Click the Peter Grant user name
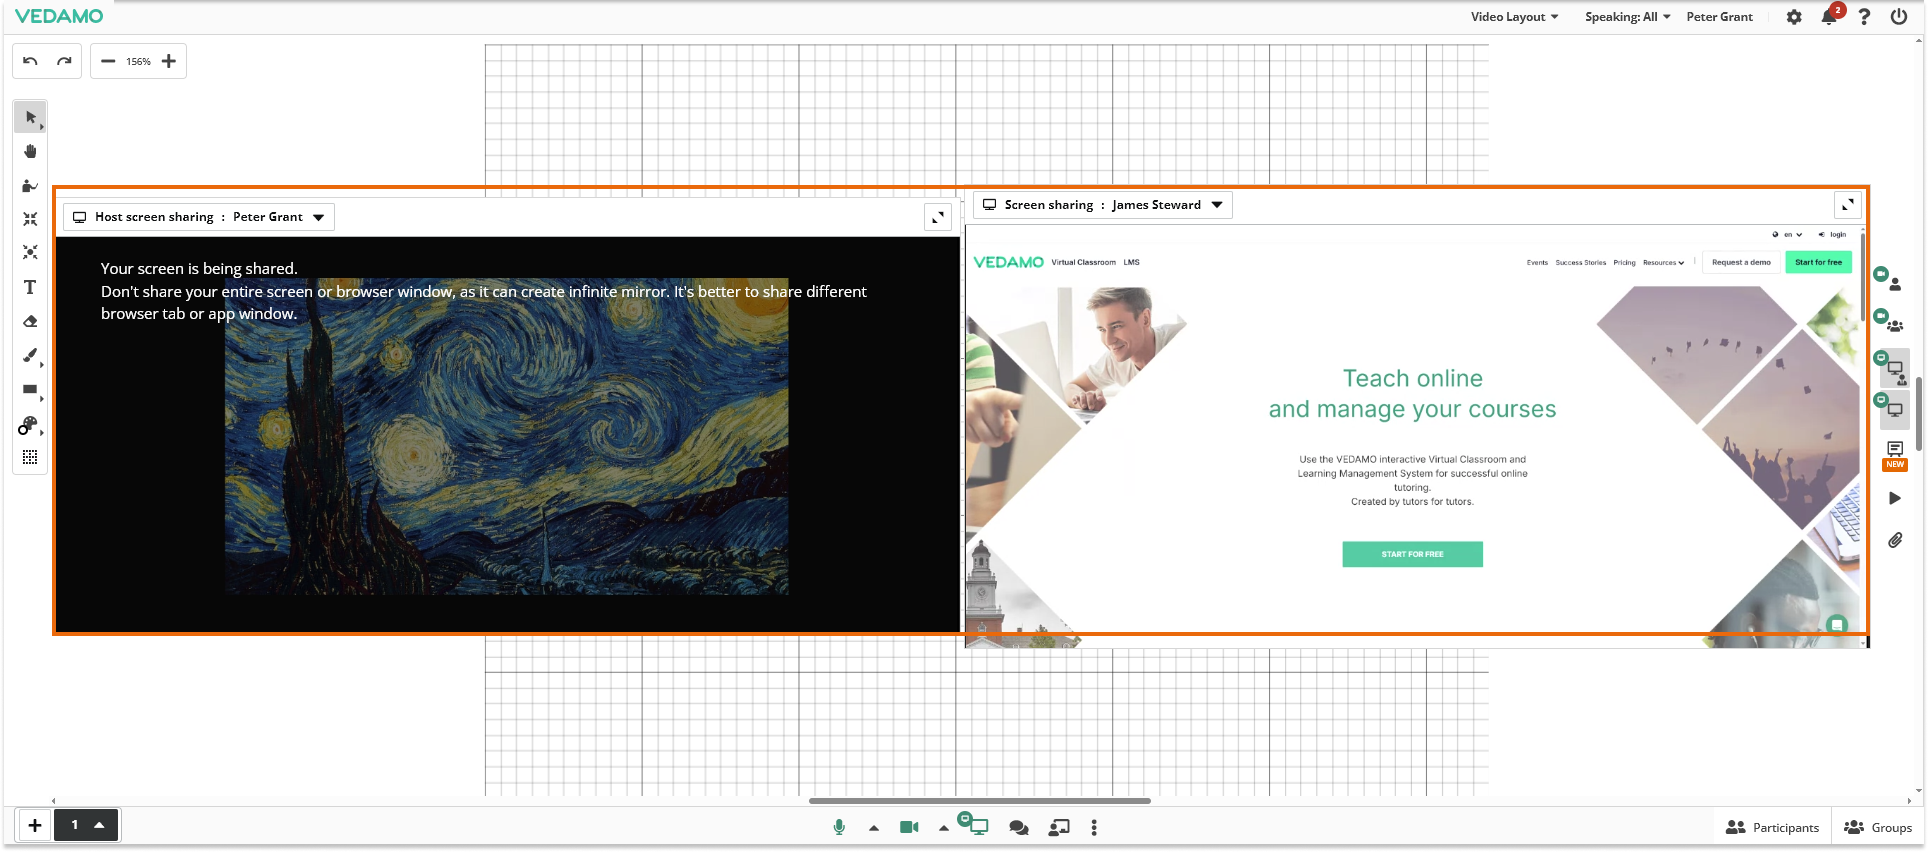 [1719, 17]
